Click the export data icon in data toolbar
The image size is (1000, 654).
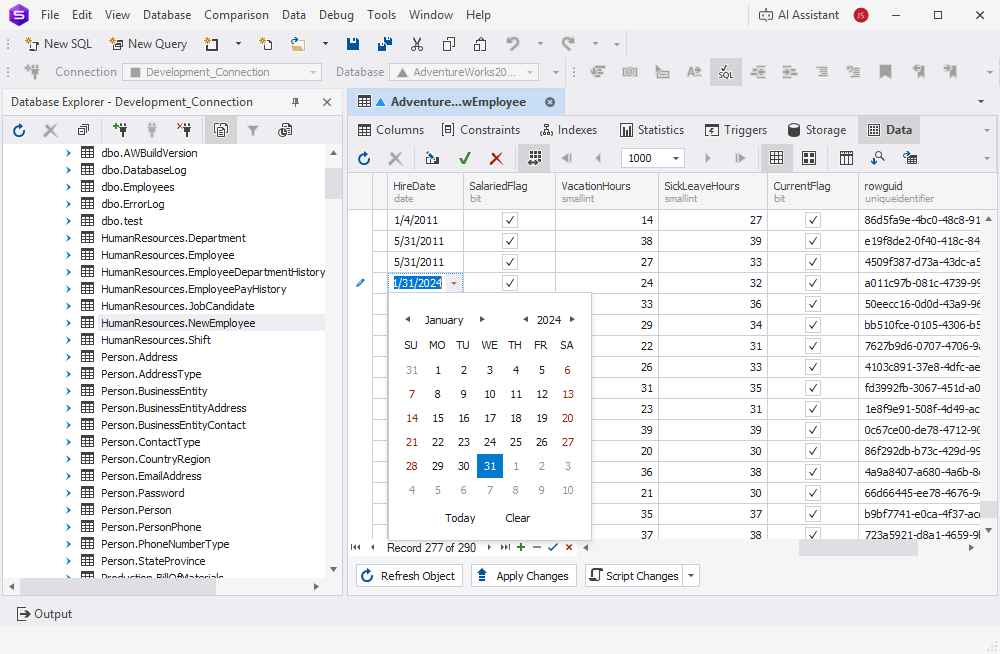coord(910,158)
